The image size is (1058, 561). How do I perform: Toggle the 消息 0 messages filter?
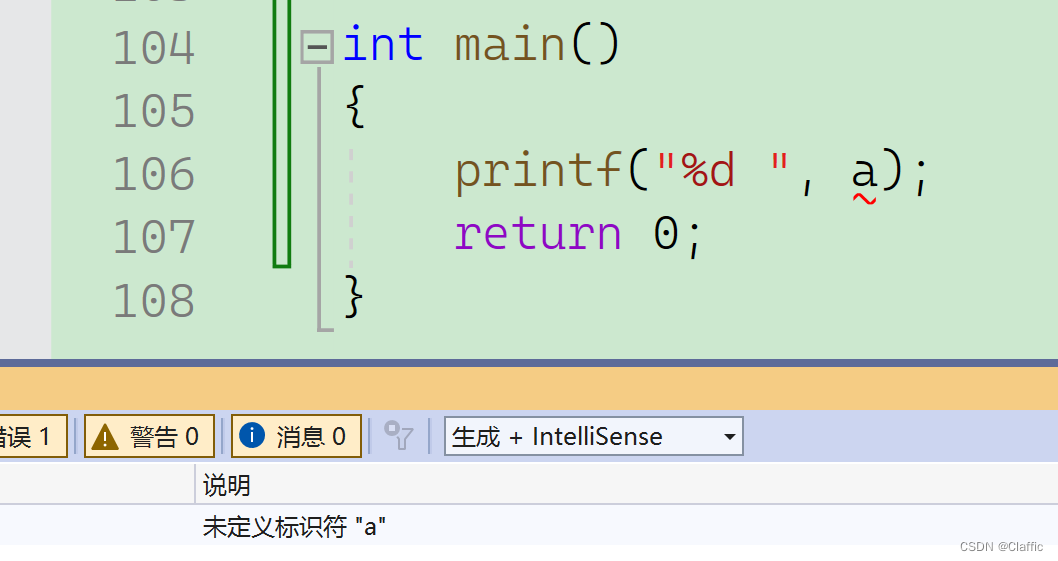coord(296,436)
